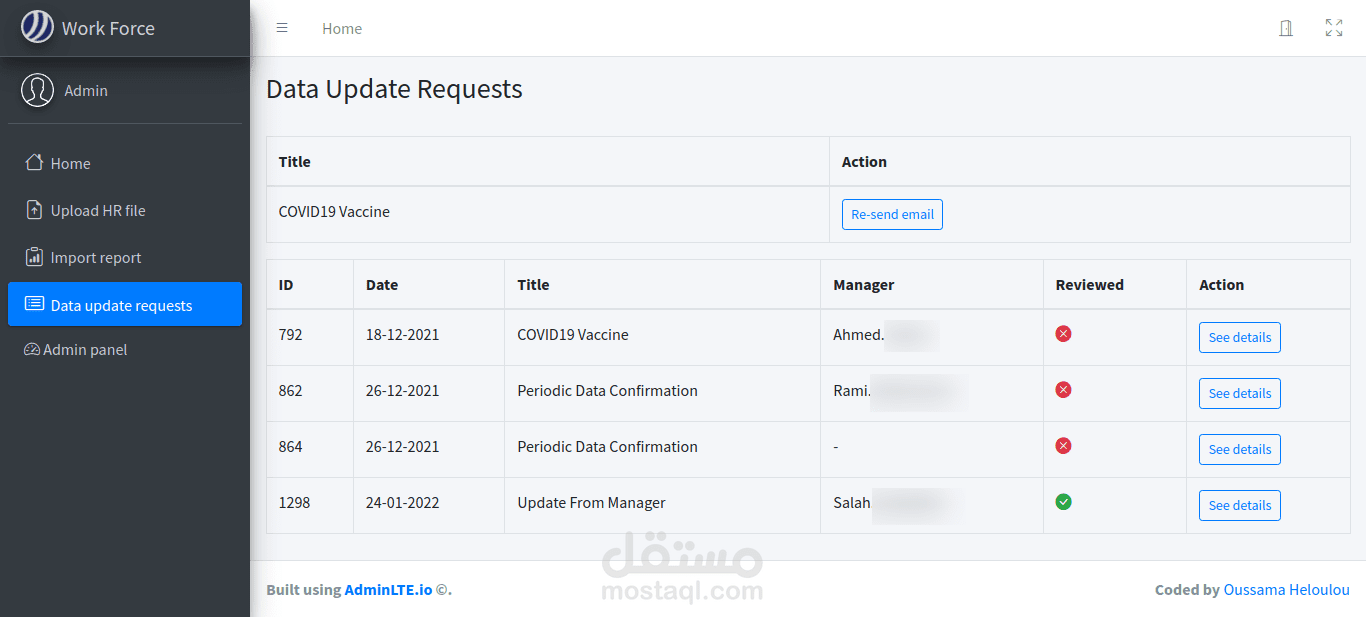This screenshot has width=1366, height=617.
Task: Go to Import report
Action: (x=96, y=257)
